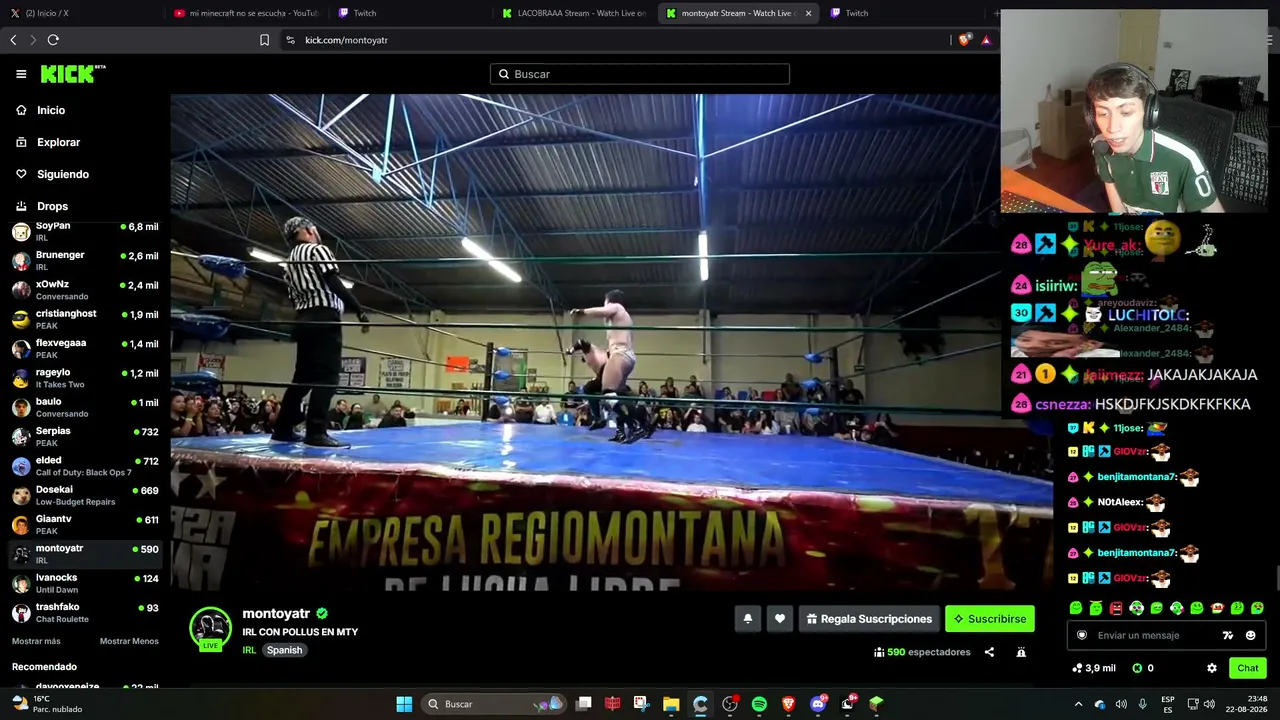Click Mostrar Menos in sidebar
The height and width of the screenshot is (720, 1280).
coord(129,641)
